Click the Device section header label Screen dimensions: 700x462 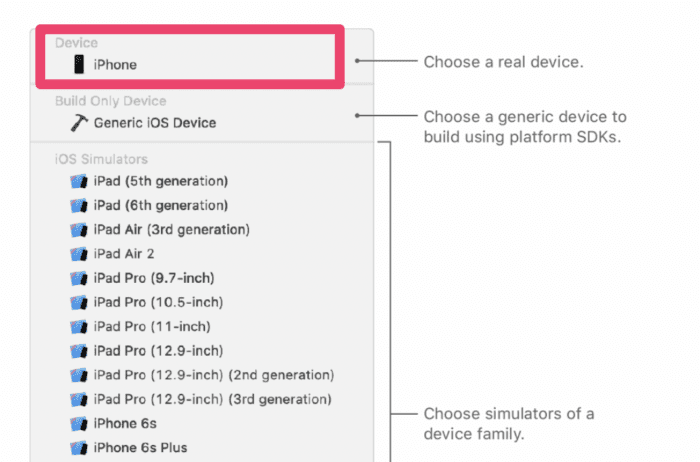tap(76, 43)
